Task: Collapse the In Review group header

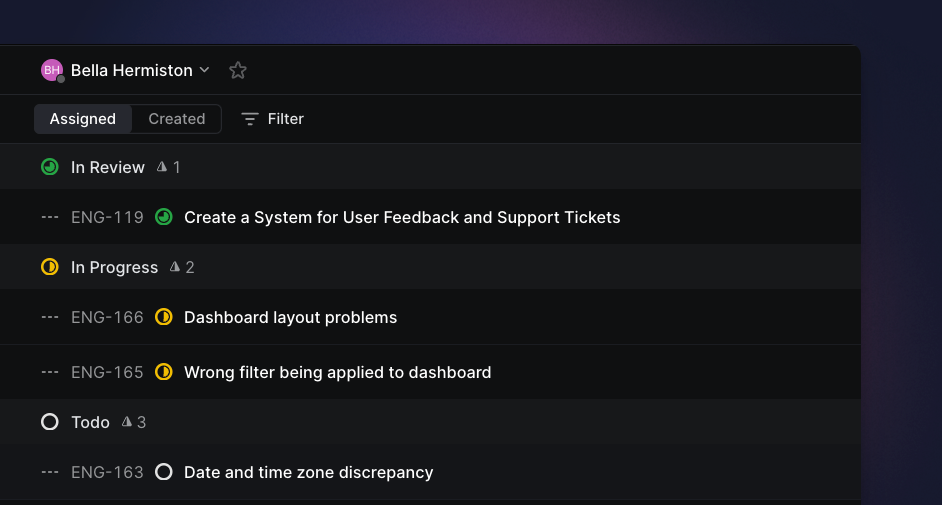Action: coord(430,167)
